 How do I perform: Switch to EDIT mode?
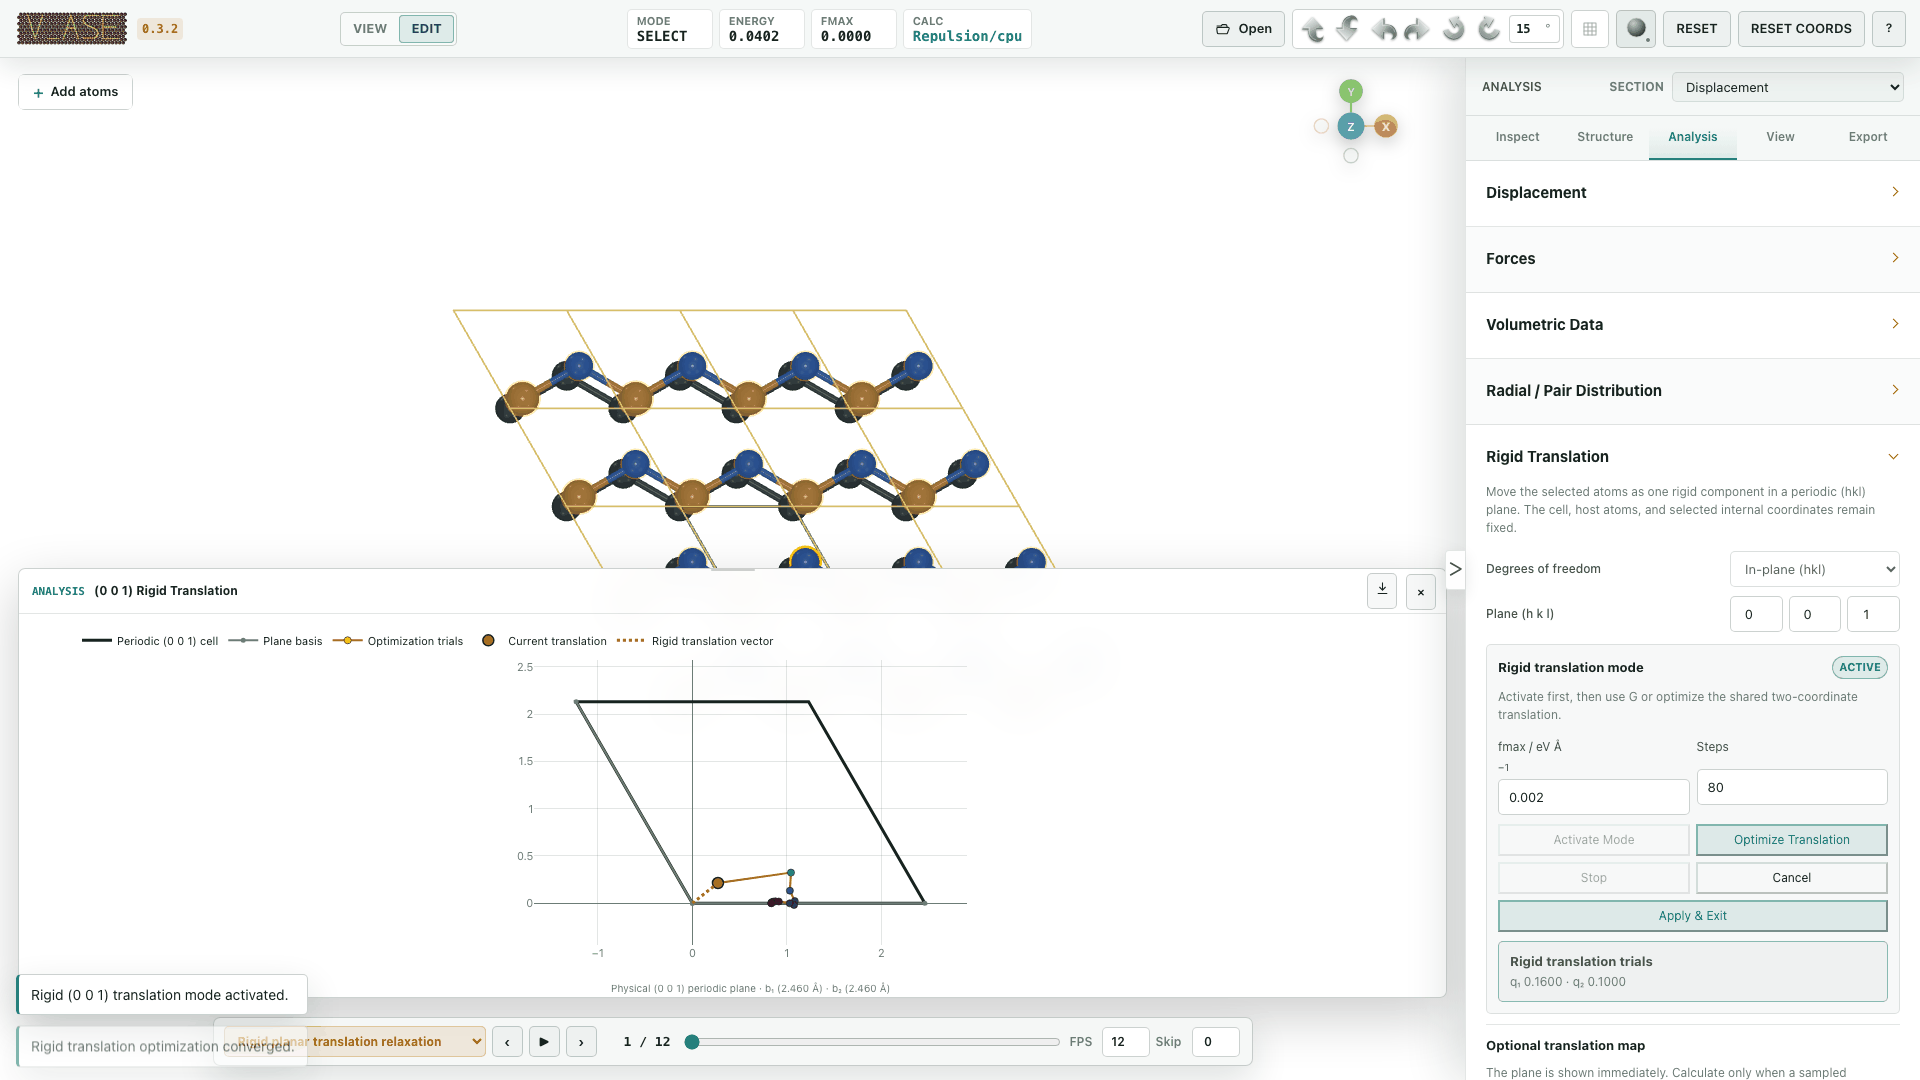[426, 29]
